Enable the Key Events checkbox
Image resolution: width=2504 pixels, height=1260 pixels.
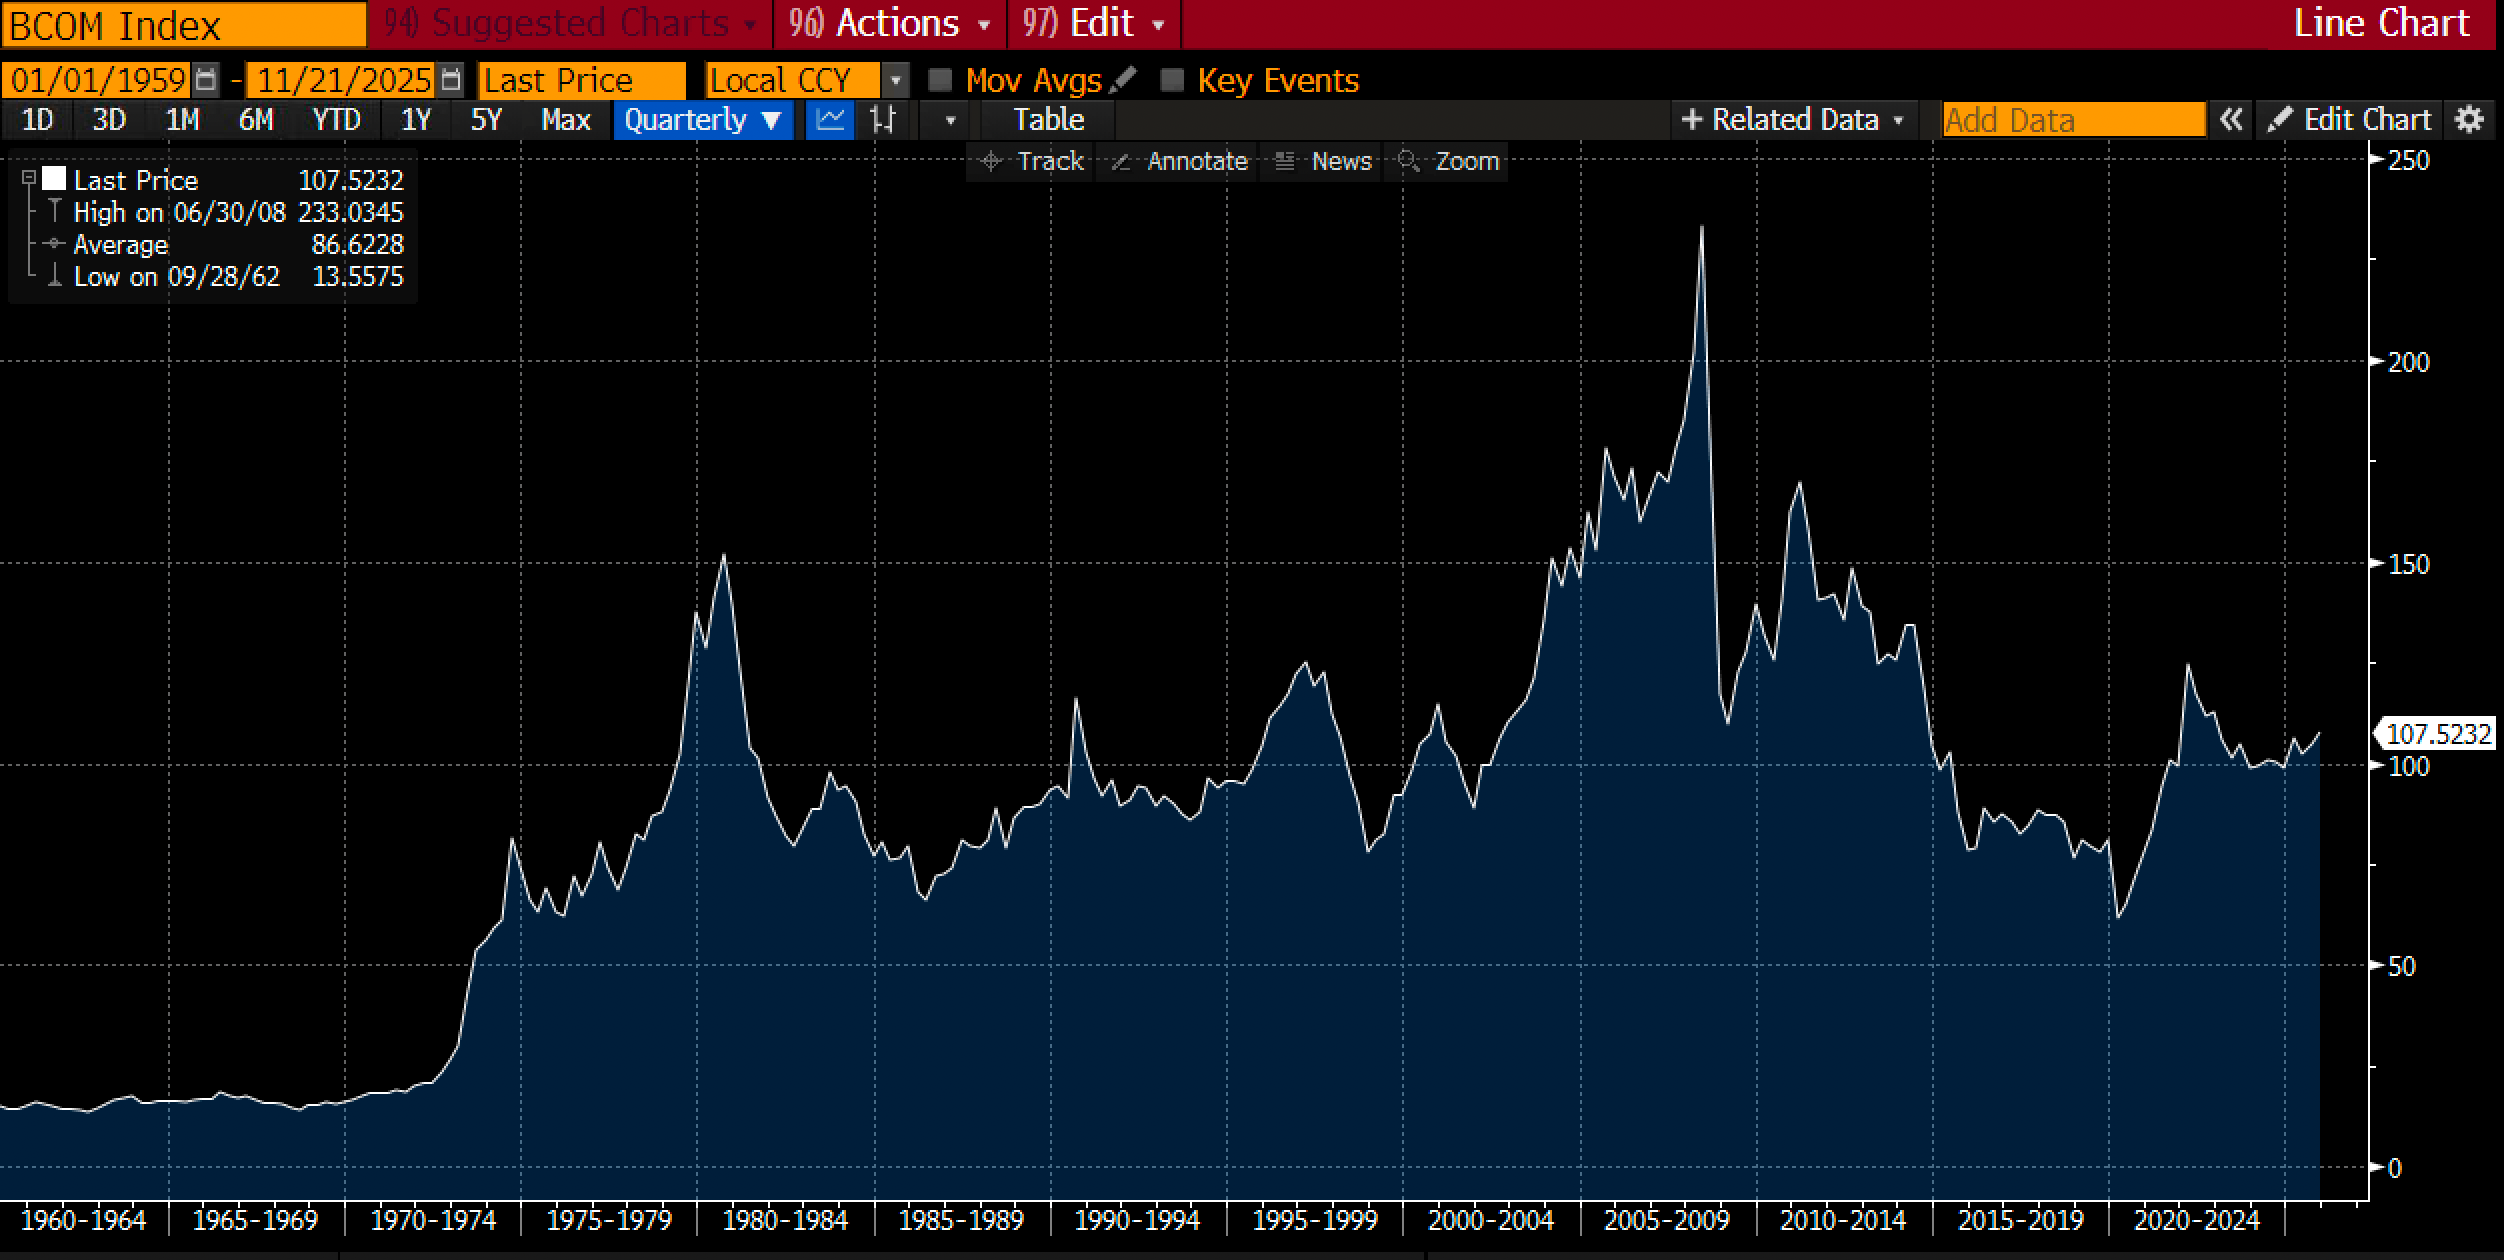pos(1172,80)
